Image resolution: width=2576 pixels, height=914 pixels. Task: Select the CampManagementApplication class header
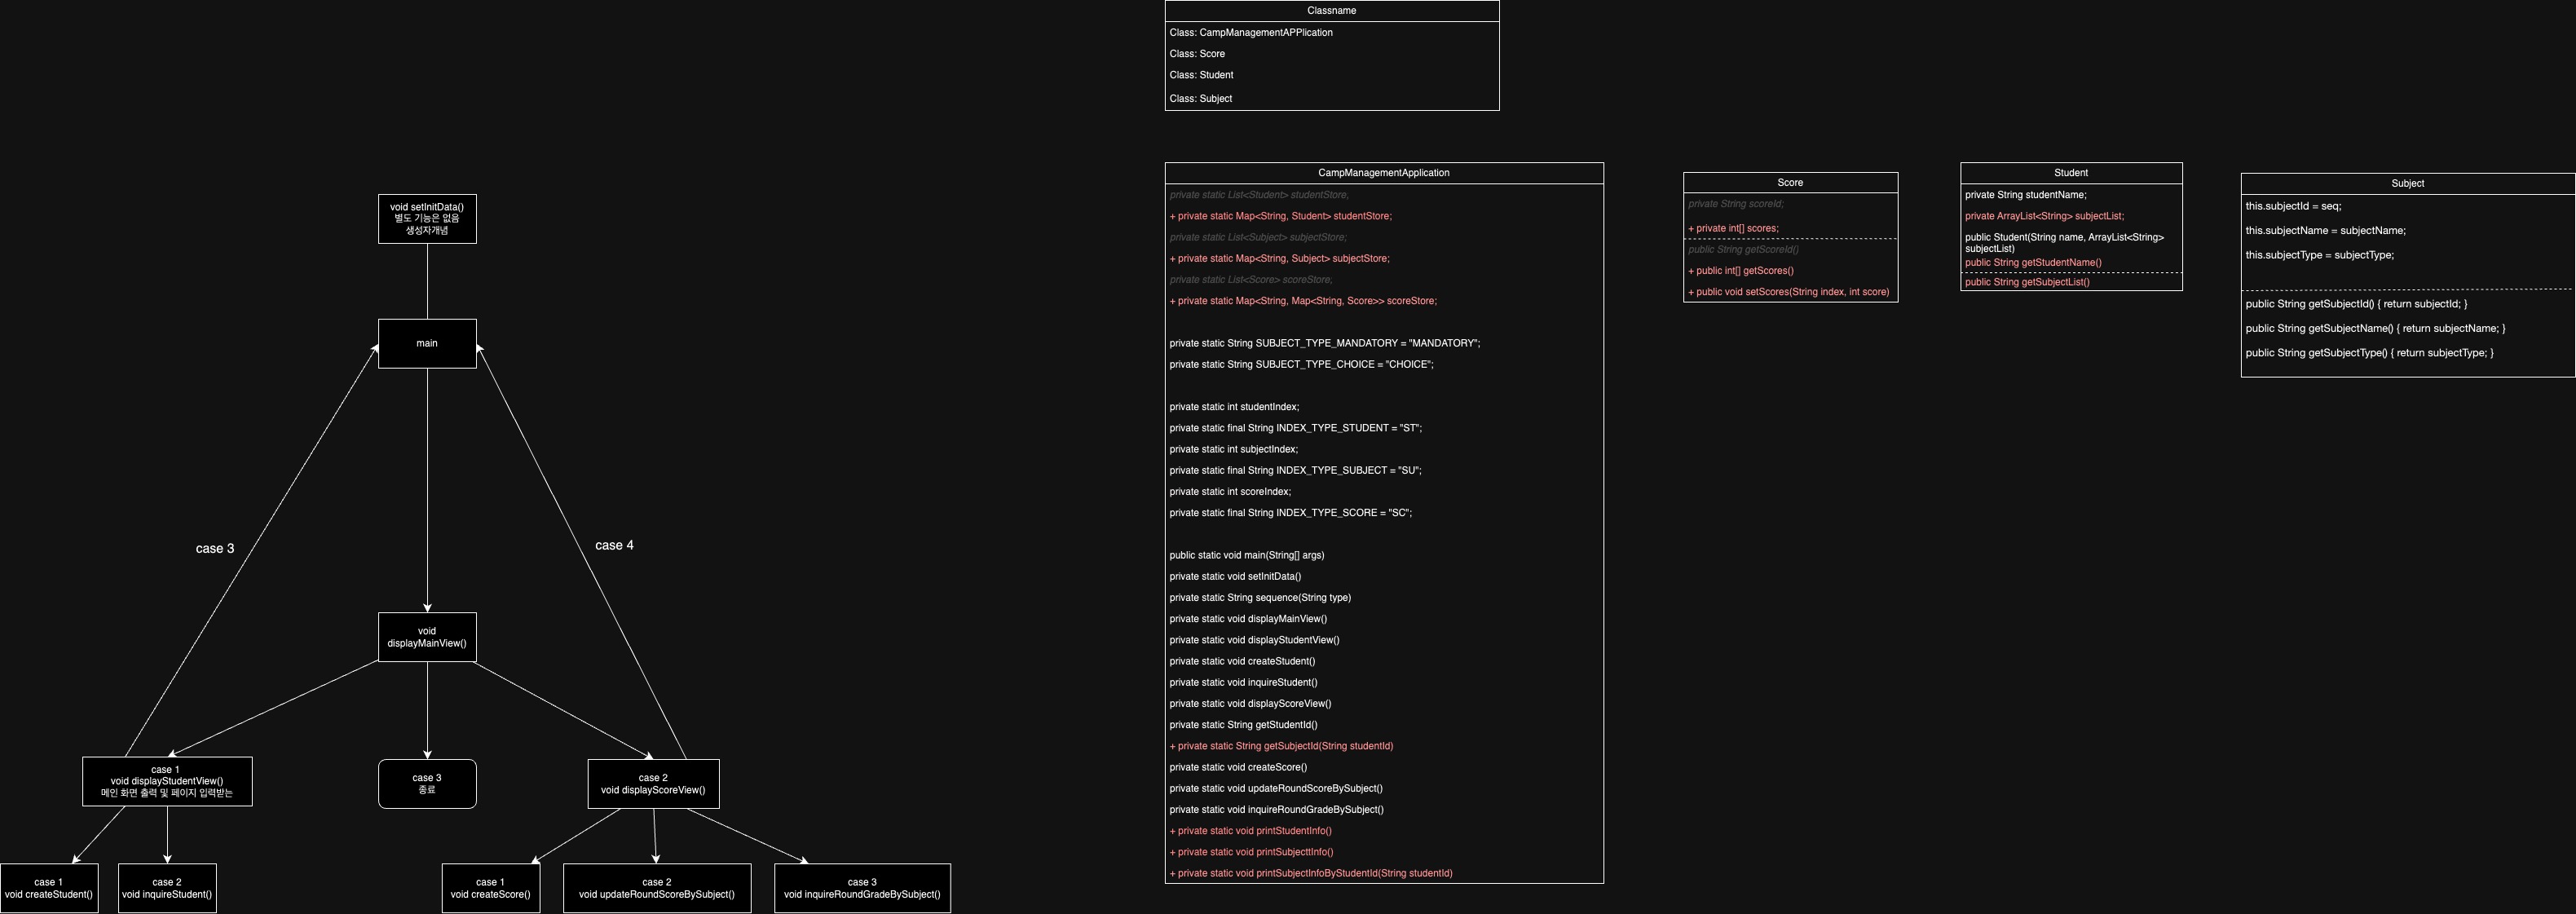(x=1383, y=173)
